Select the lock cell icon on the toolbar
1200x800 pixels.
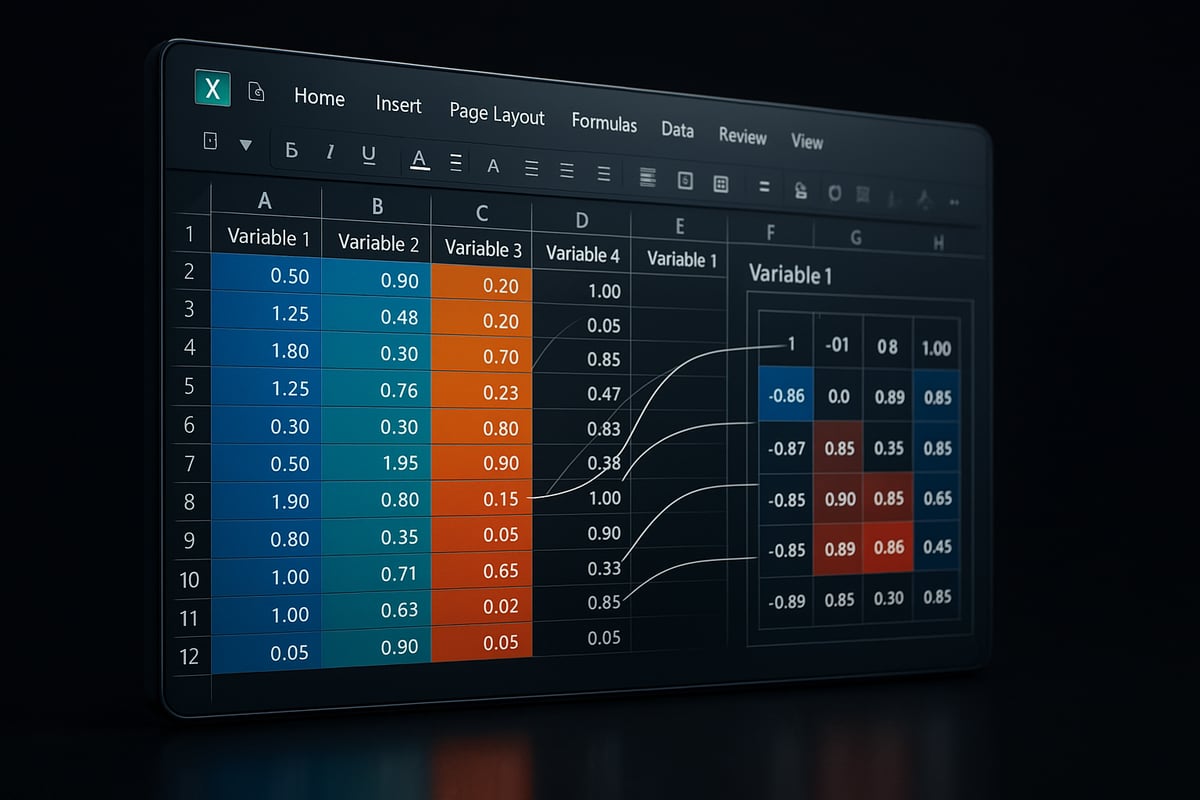[x=800, y=190]
